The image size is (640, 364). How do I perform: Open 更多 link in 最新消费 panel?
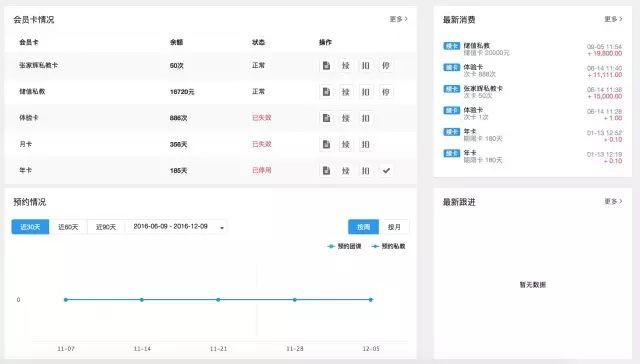click(613, 19)
